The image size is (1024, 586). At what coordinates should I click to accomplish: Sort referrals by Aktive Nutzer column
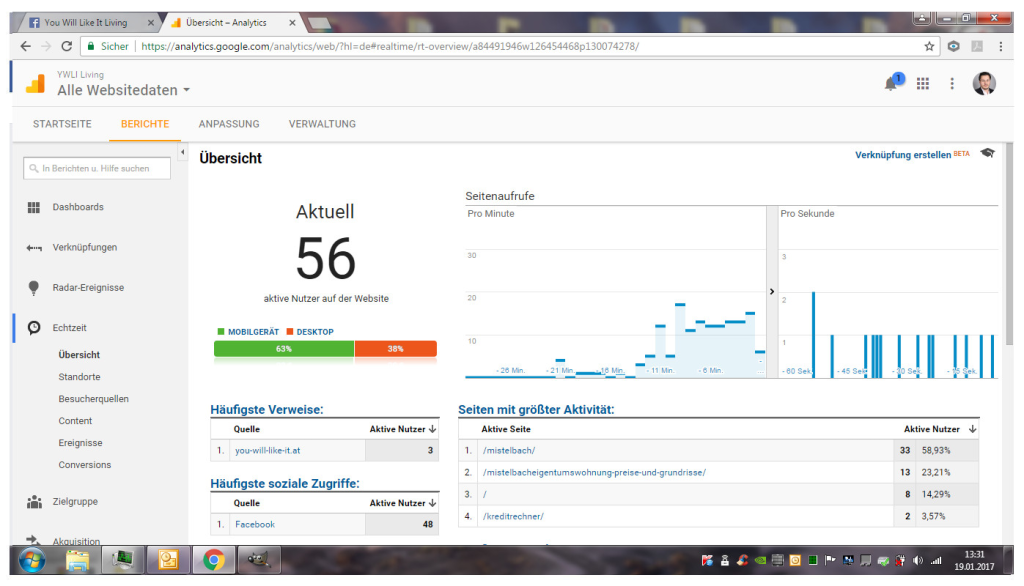(x=403, y=429)
